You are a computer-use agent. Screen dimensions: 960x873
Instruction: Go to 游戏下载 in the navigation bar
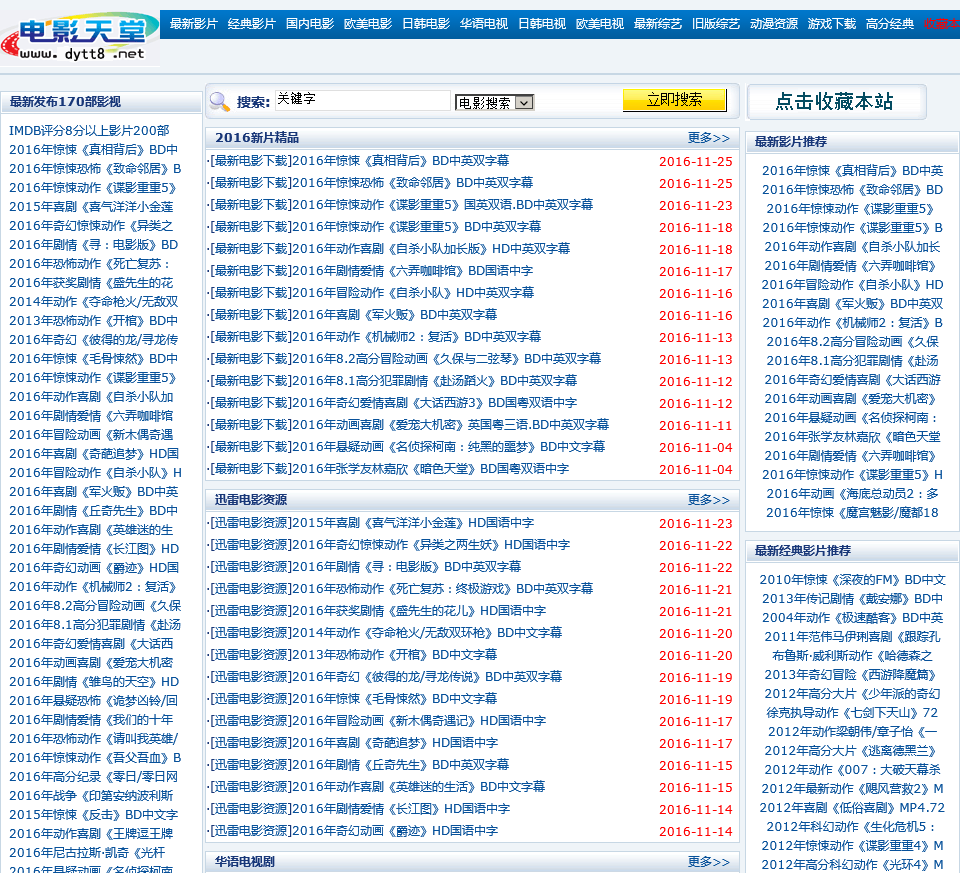(x=831, y=24)
